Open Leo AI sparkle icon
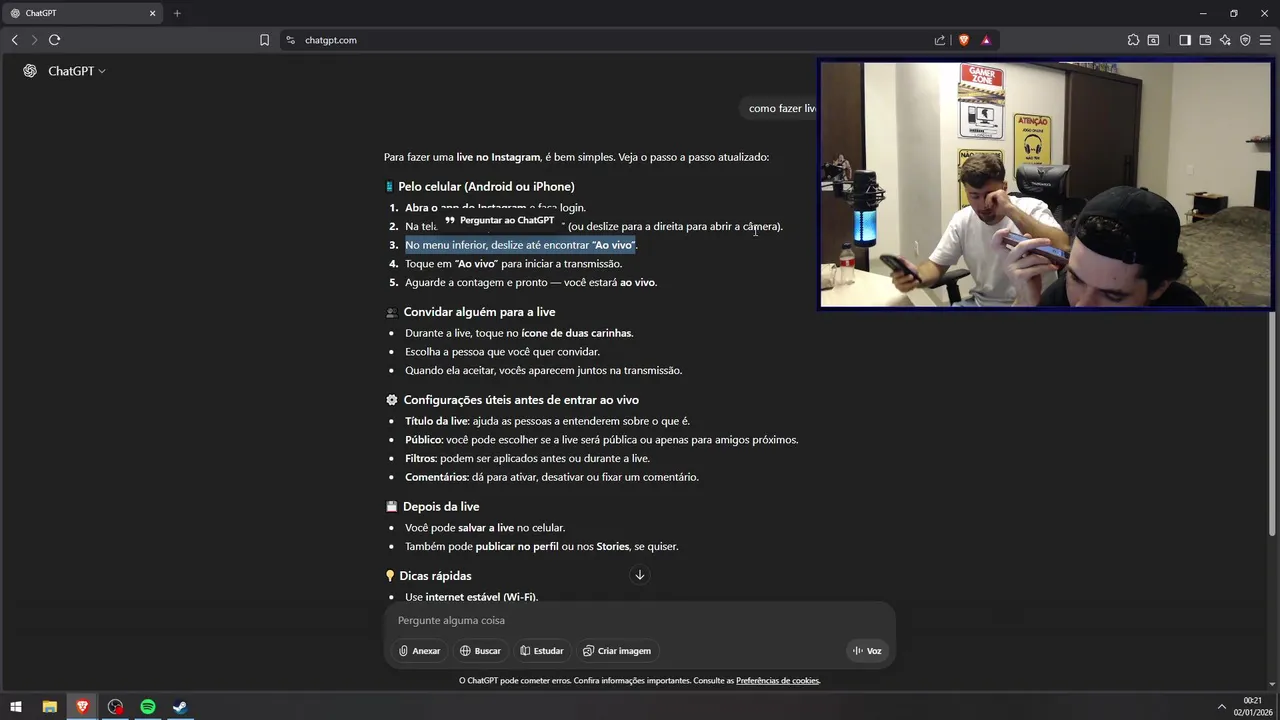Screen dimensions: 1280x720 [1225, 40]
